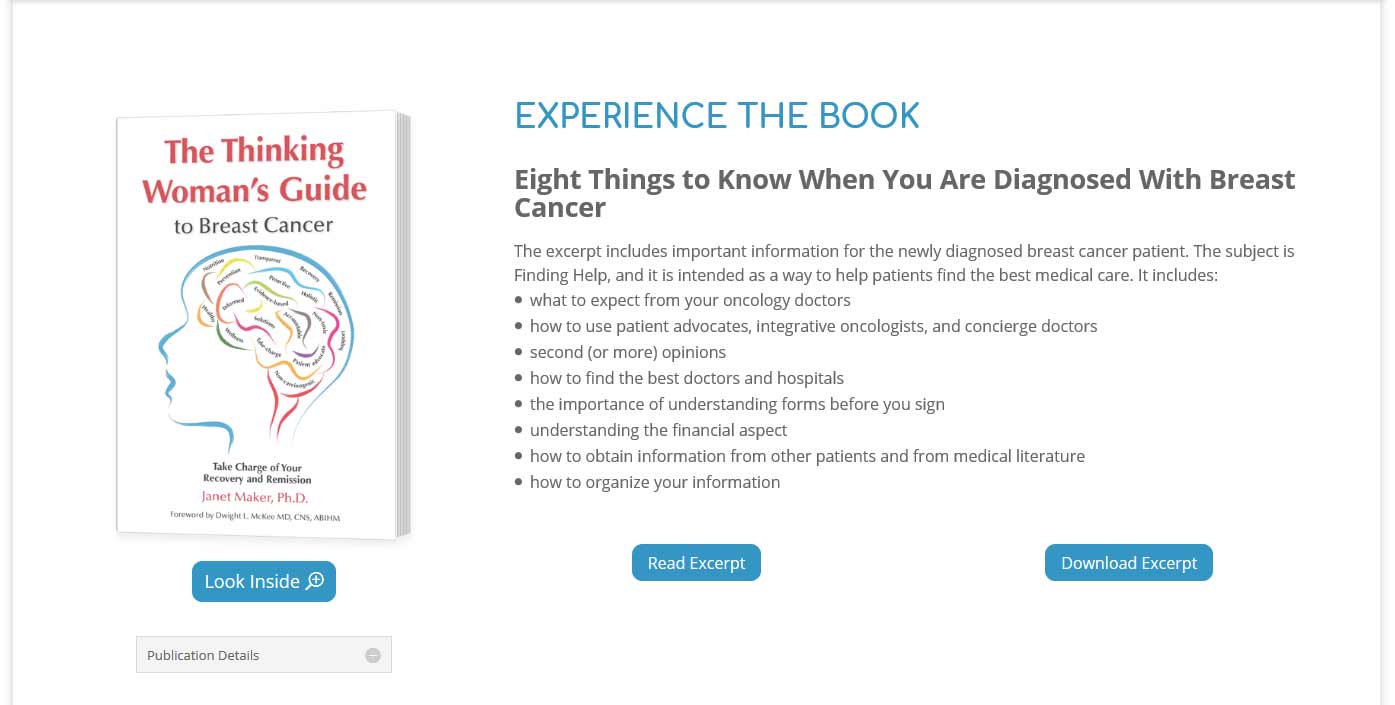
Task: Click the Experience the Book heading
Action: [716, 116]
